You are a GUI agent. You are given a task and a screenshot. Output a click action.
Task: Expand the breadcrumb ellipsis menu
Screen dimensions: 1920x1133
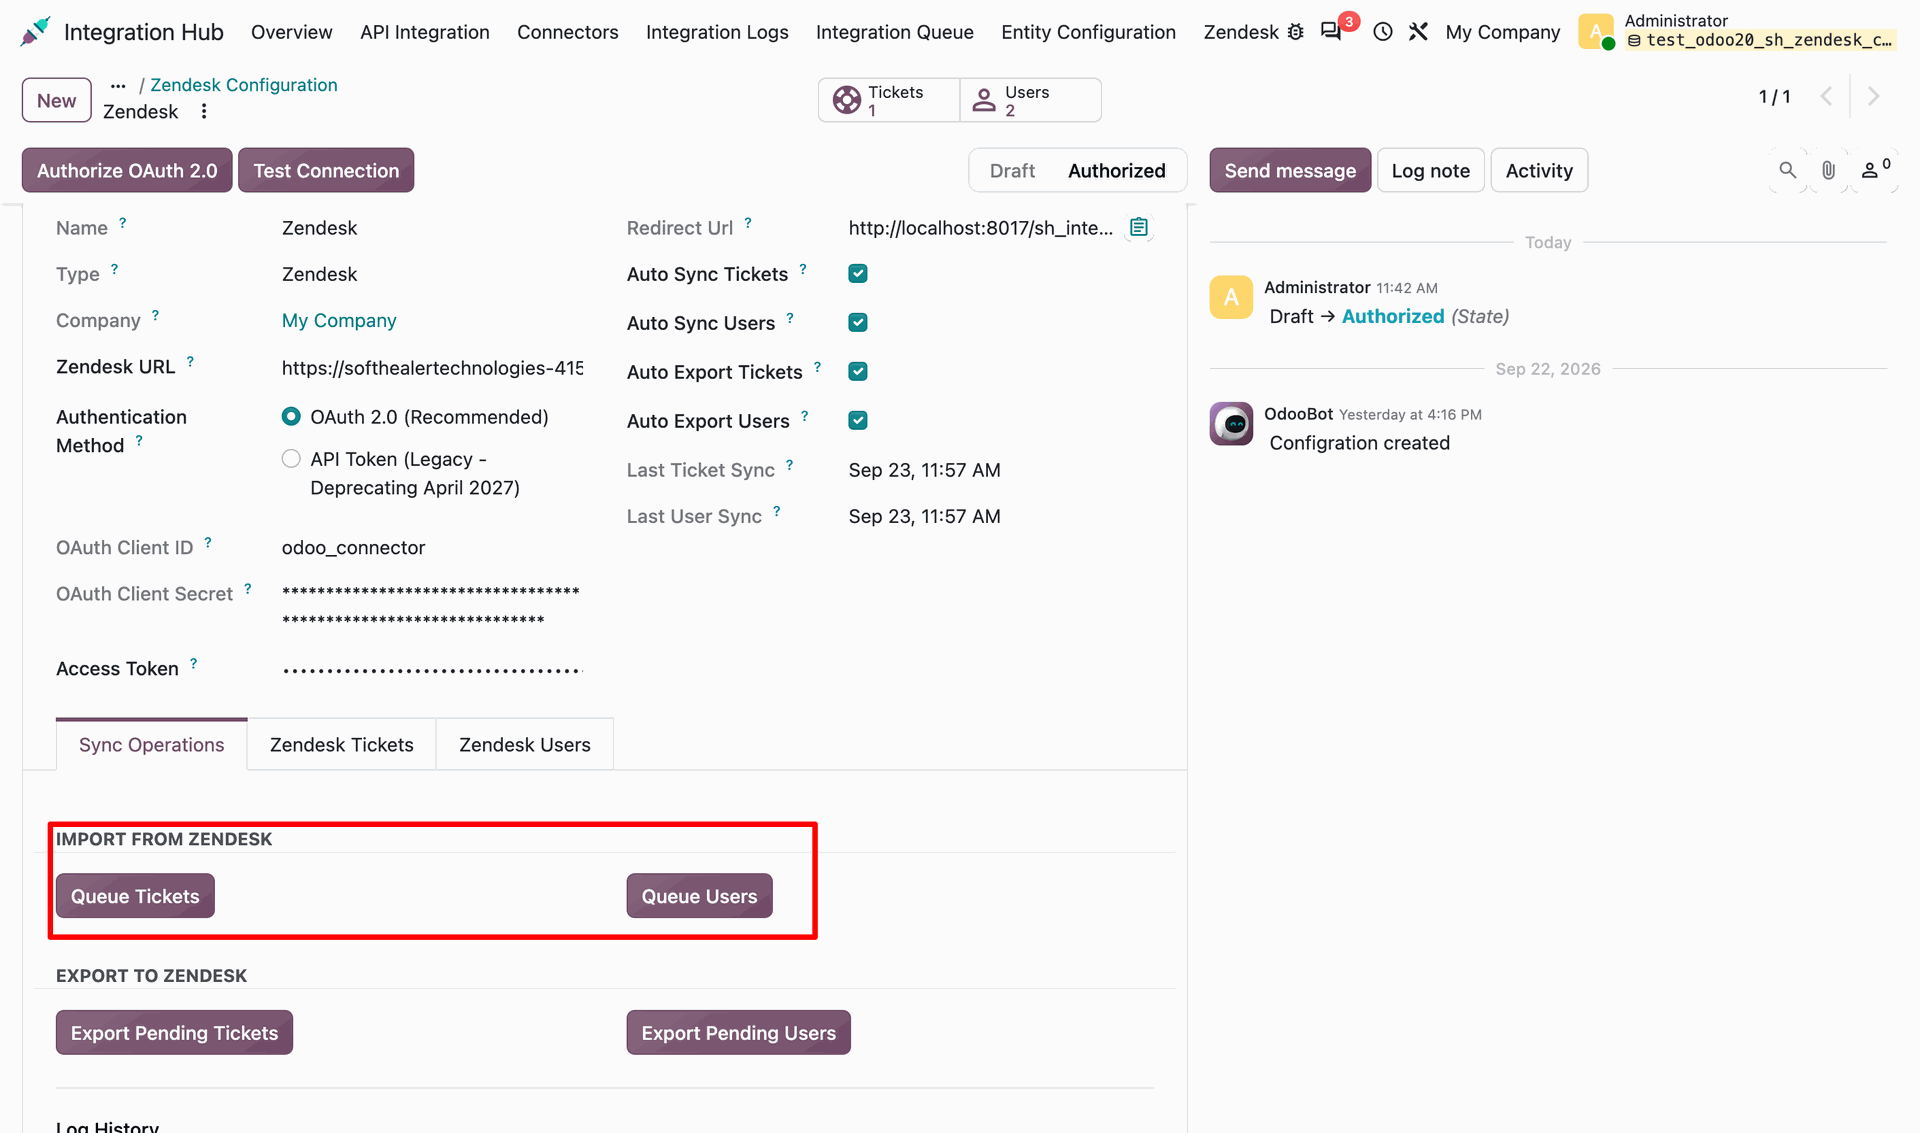(118, 85)
